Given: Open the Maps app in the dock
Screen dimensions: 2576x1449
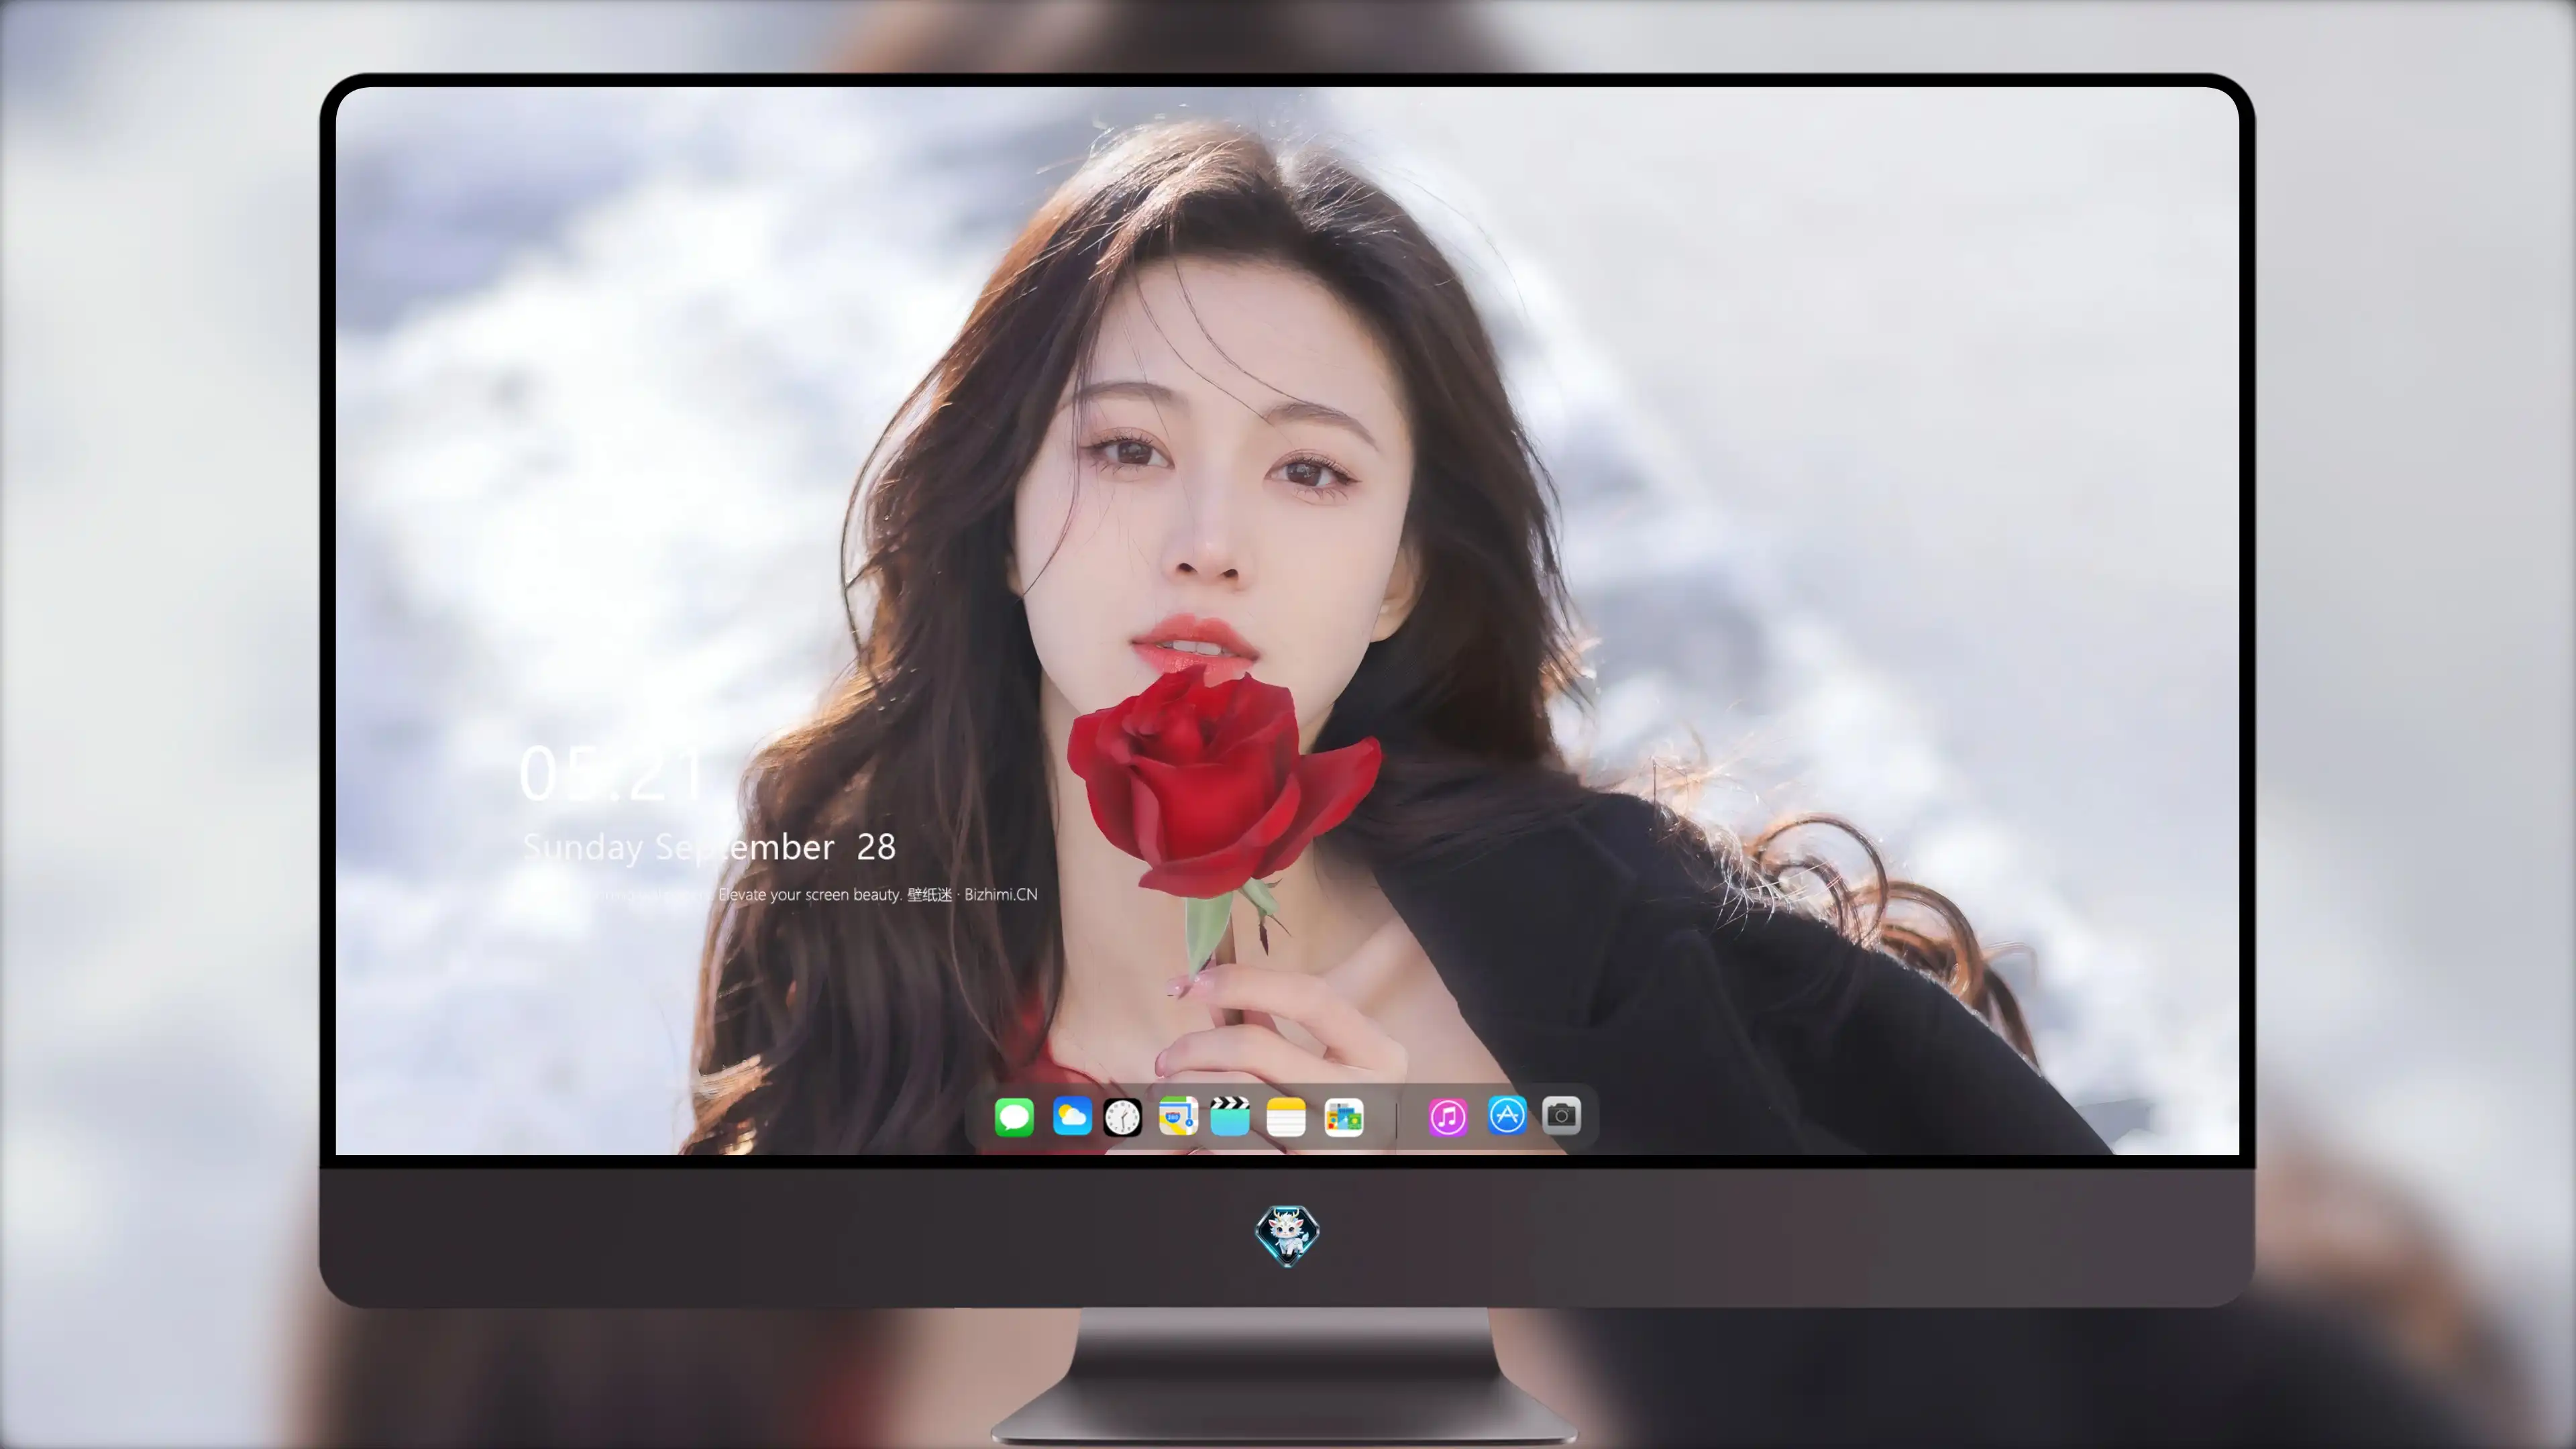Looking at the screenshot, I should point(1178,1116).
